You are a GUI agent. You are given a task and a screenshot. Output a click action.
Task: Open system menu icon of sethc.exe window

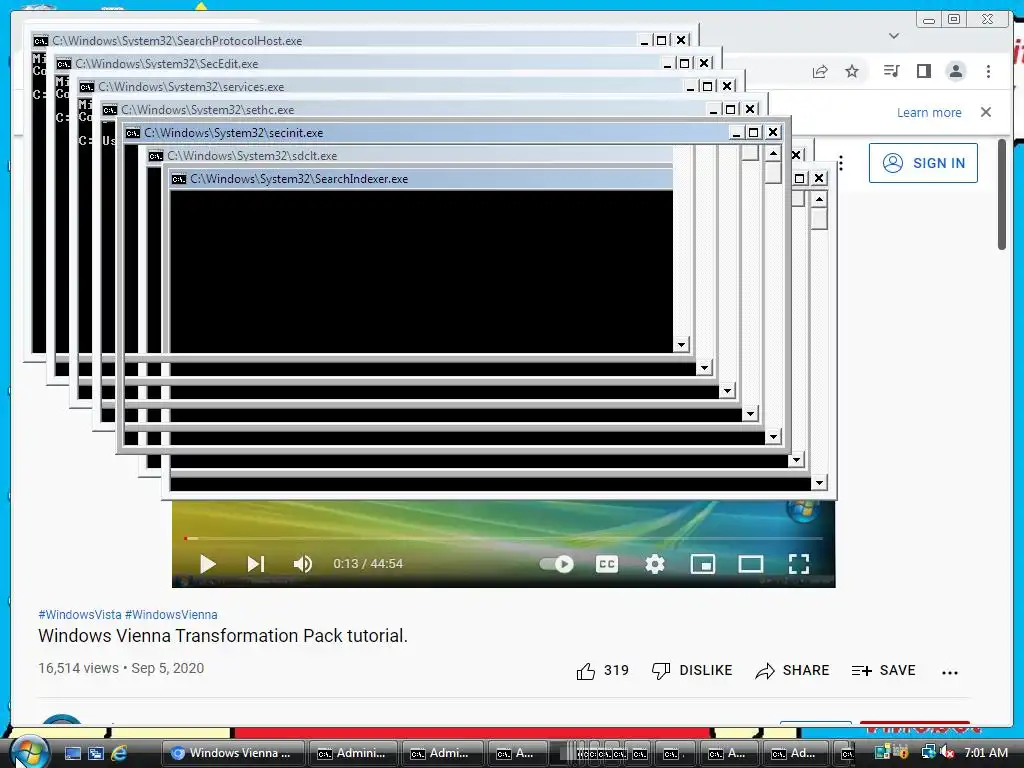click(110, 110)
